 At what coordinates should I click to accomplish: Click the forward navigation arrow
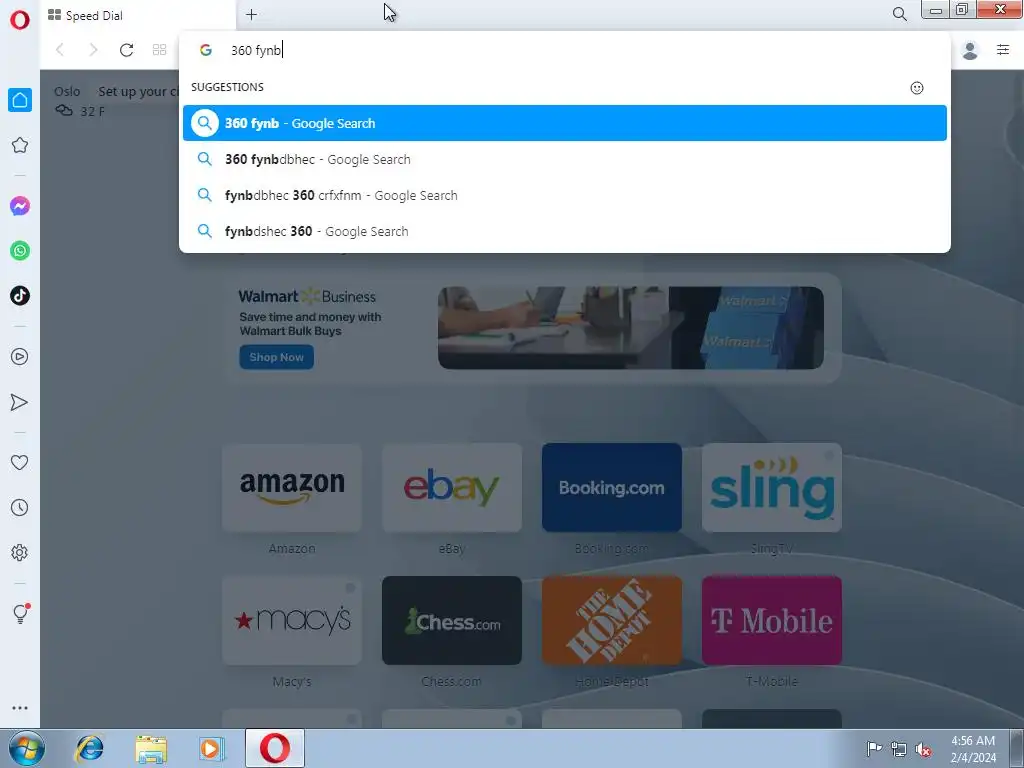click(93, 50)
